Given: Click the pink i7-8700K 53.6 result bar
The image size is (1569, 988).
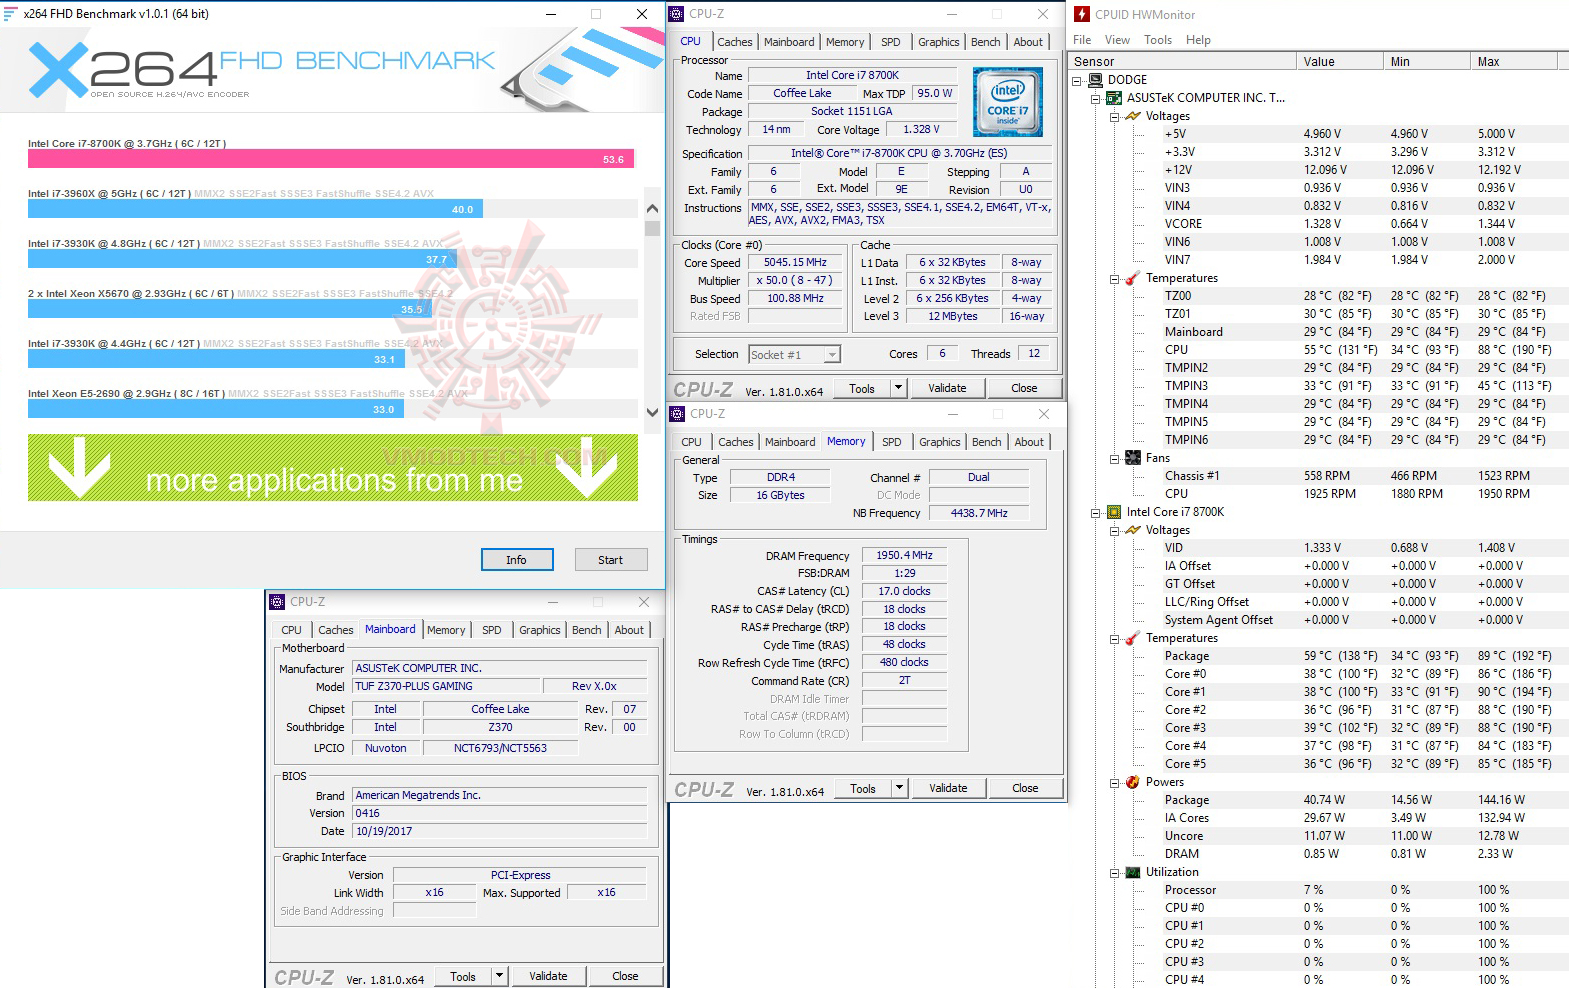Looking at the screenshot, I should [x=330, y=159].
